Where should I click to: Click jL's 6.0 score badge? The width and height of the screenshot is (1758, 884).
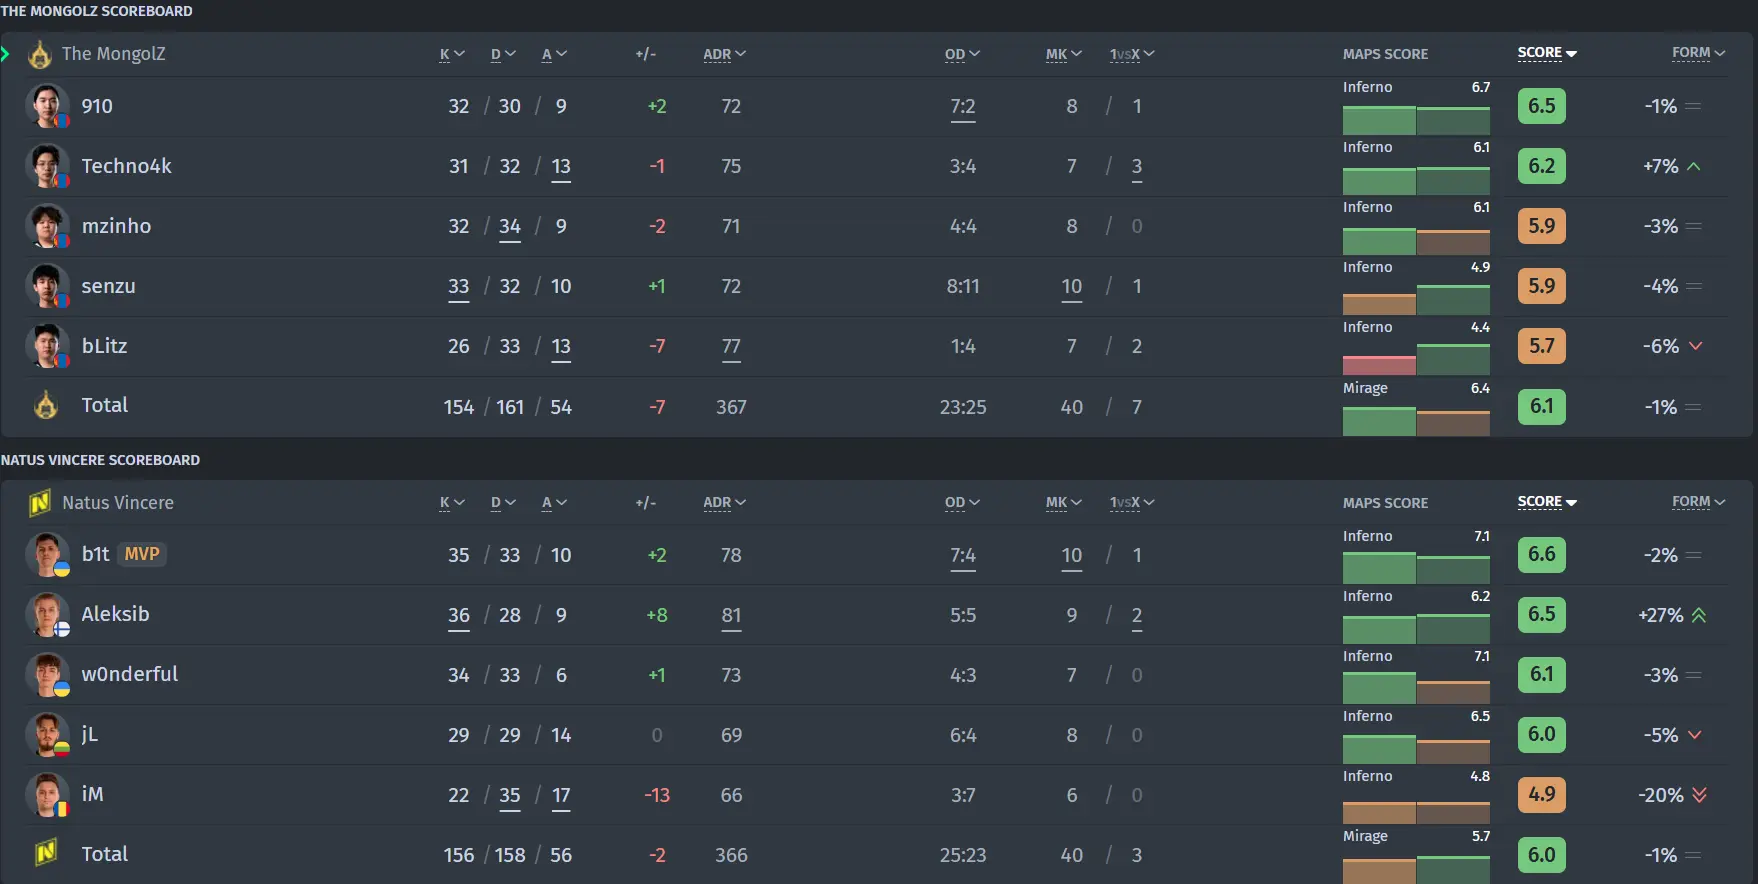coord(1541,734)
